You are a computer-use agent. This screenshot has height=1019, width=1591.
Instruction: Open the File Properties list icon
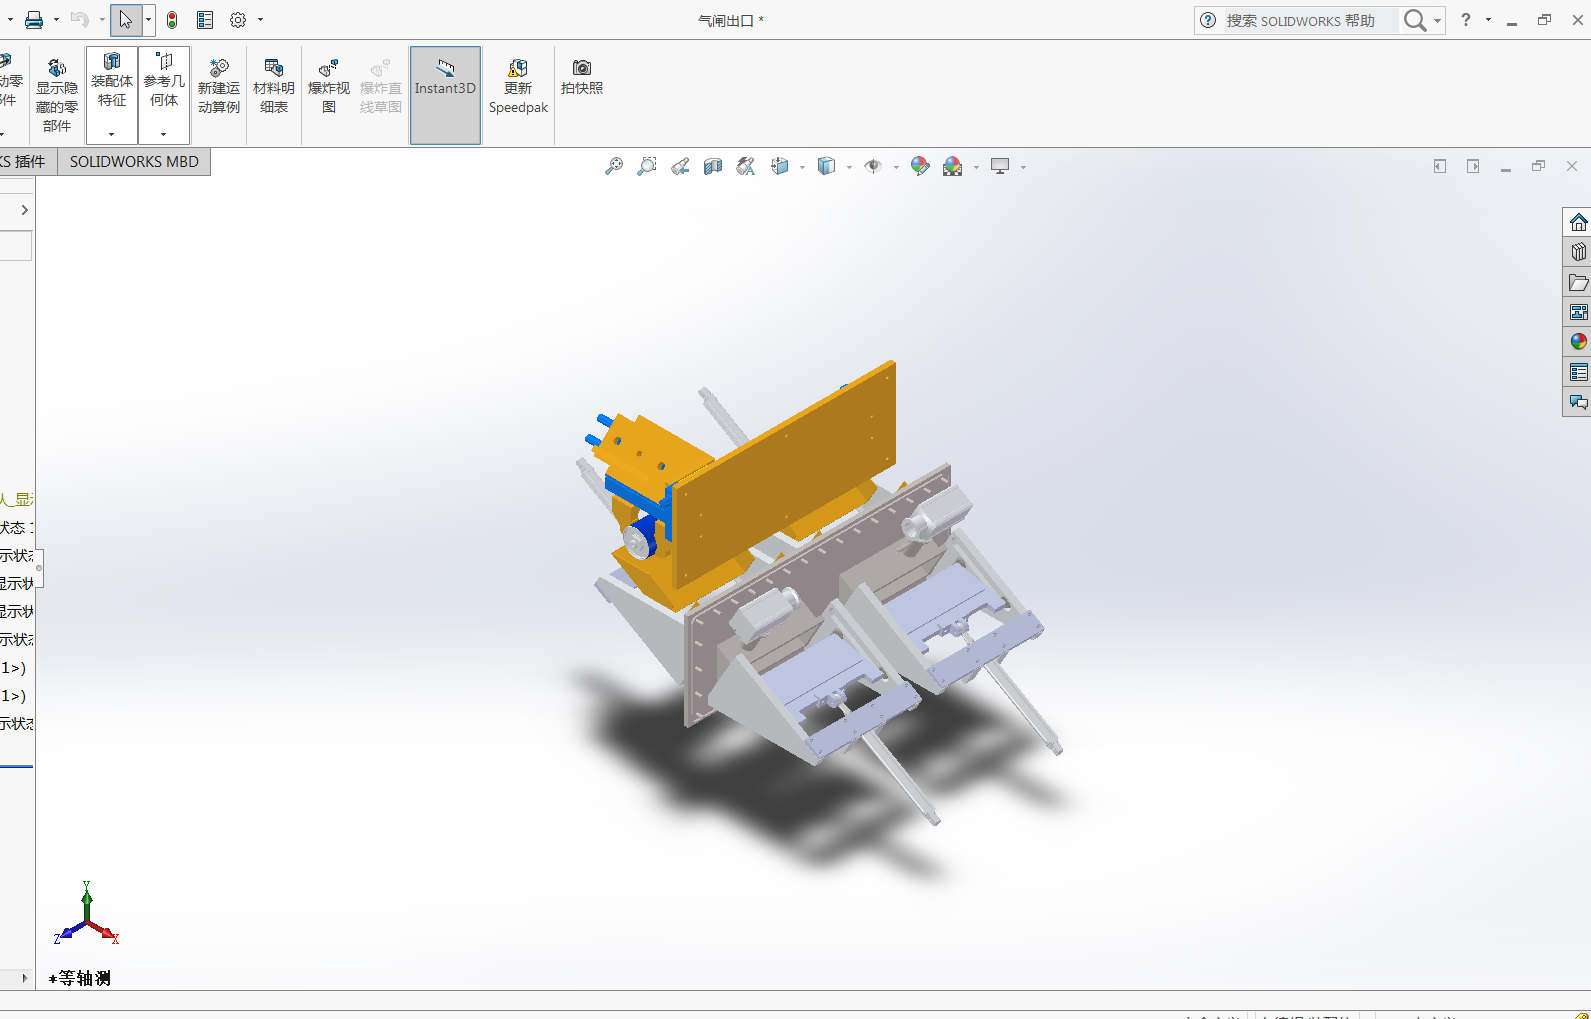tap(205, 20)
